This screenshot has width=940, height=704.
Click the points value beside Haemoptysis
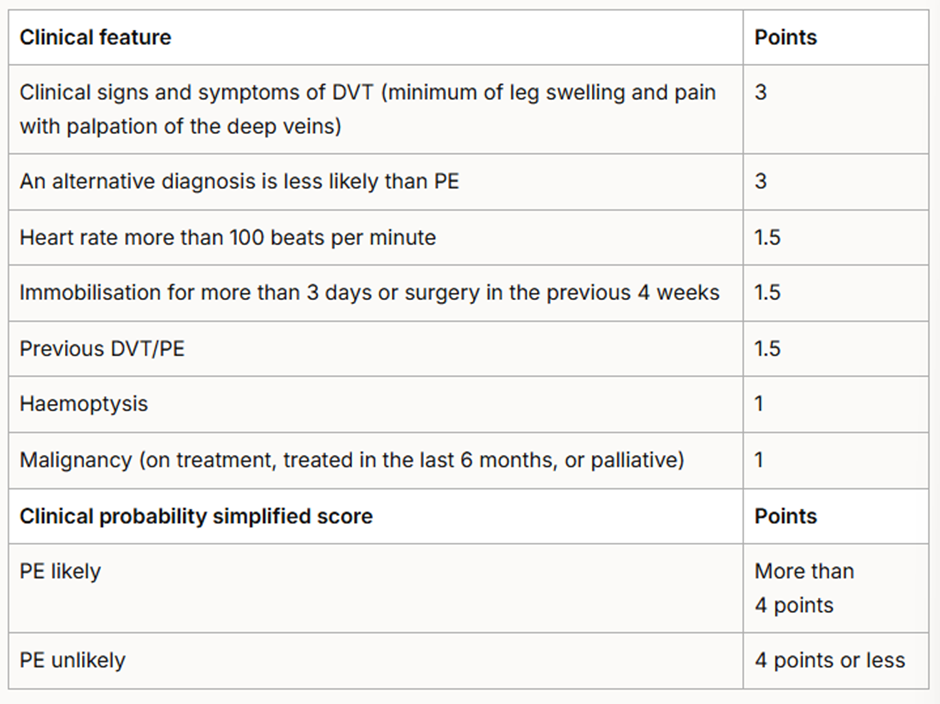pos(760,404)
